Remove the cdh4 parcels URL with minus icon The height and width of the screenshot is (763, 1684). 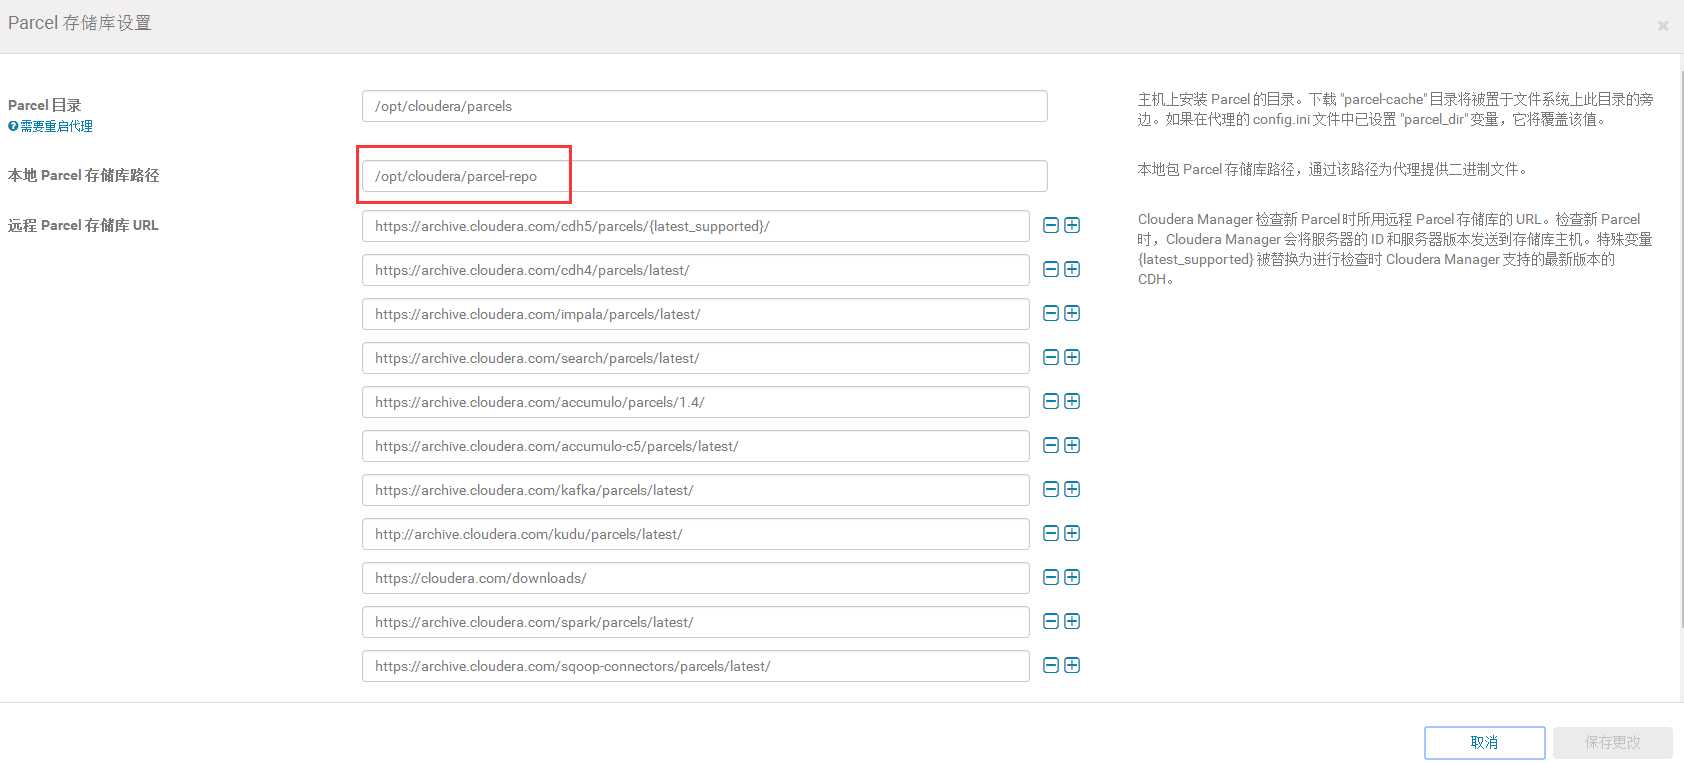(1051, 270)
